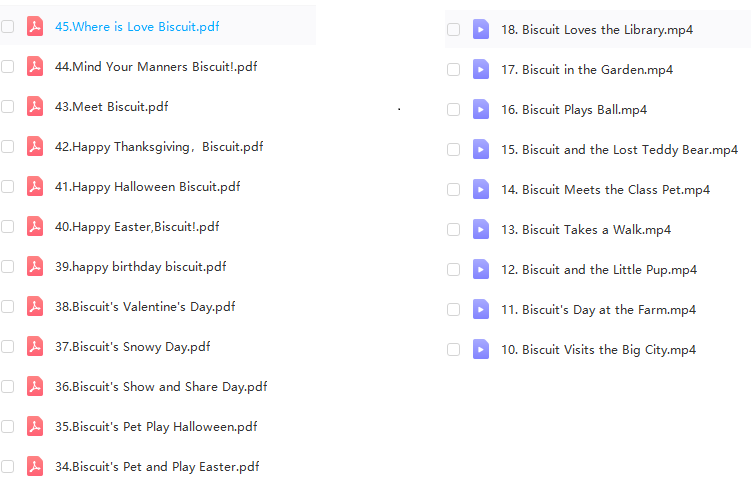Viewport: 751px width, 492px height.
Task: Tick checkbox for 12. Biscuit and the Little Pup.mp4
Action: 454,269
